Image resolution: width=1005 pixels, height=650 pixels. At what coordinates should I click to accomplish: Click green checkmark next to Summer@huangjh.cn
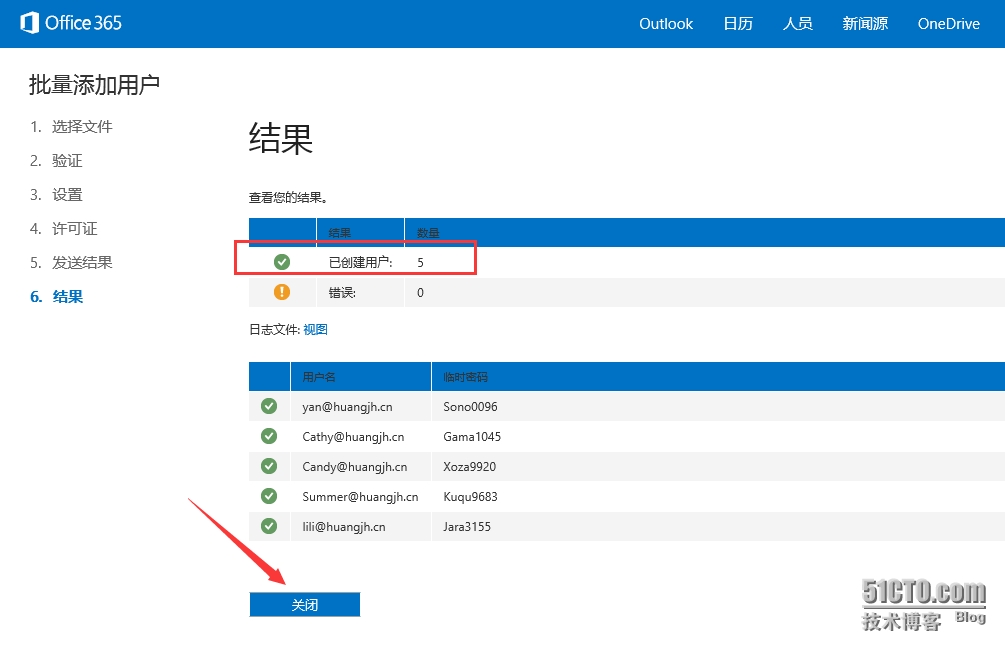269,496
